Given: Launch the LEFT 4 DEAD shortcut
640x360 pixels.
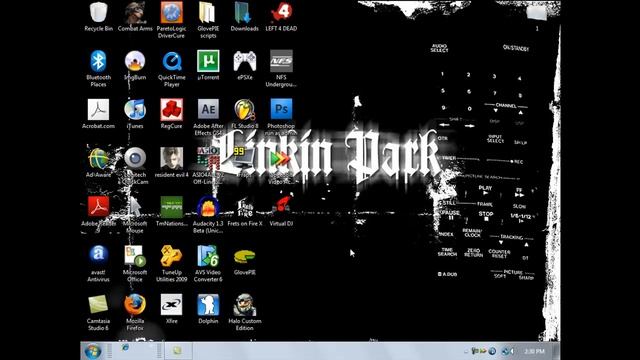Looking at the screenshot, I should (x=281, y=17).
